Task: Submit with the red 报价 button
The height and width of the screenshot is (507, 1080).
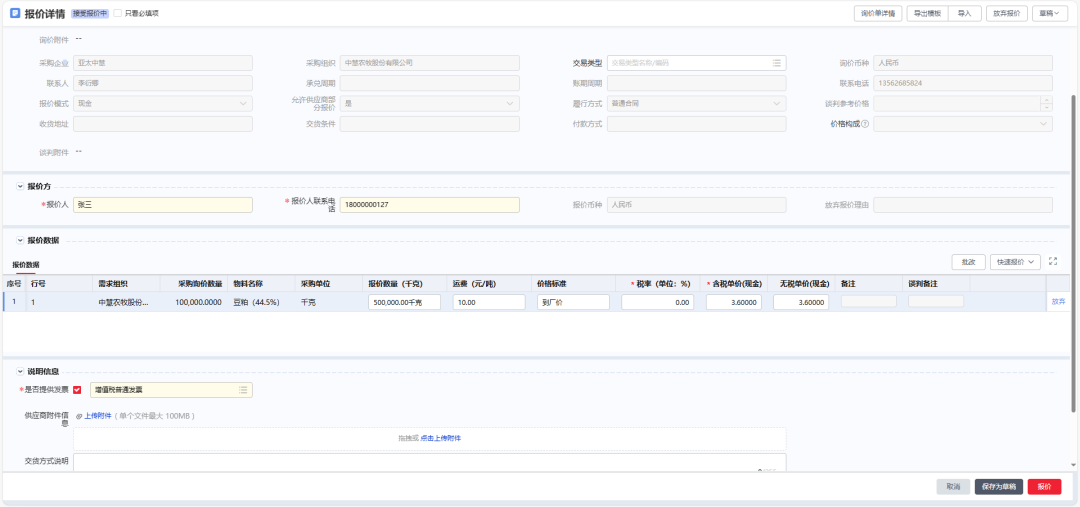Action: (1044, 486)
